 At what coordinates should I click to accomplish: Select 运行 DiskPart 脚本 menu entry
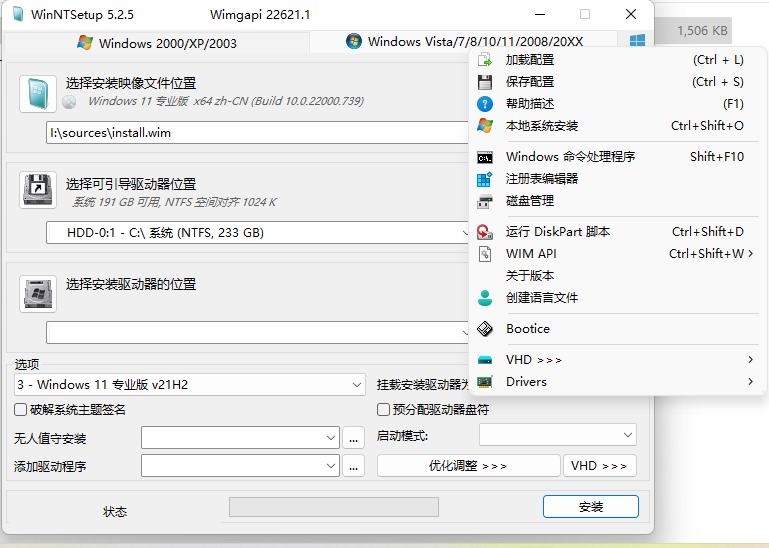point(558,232)
